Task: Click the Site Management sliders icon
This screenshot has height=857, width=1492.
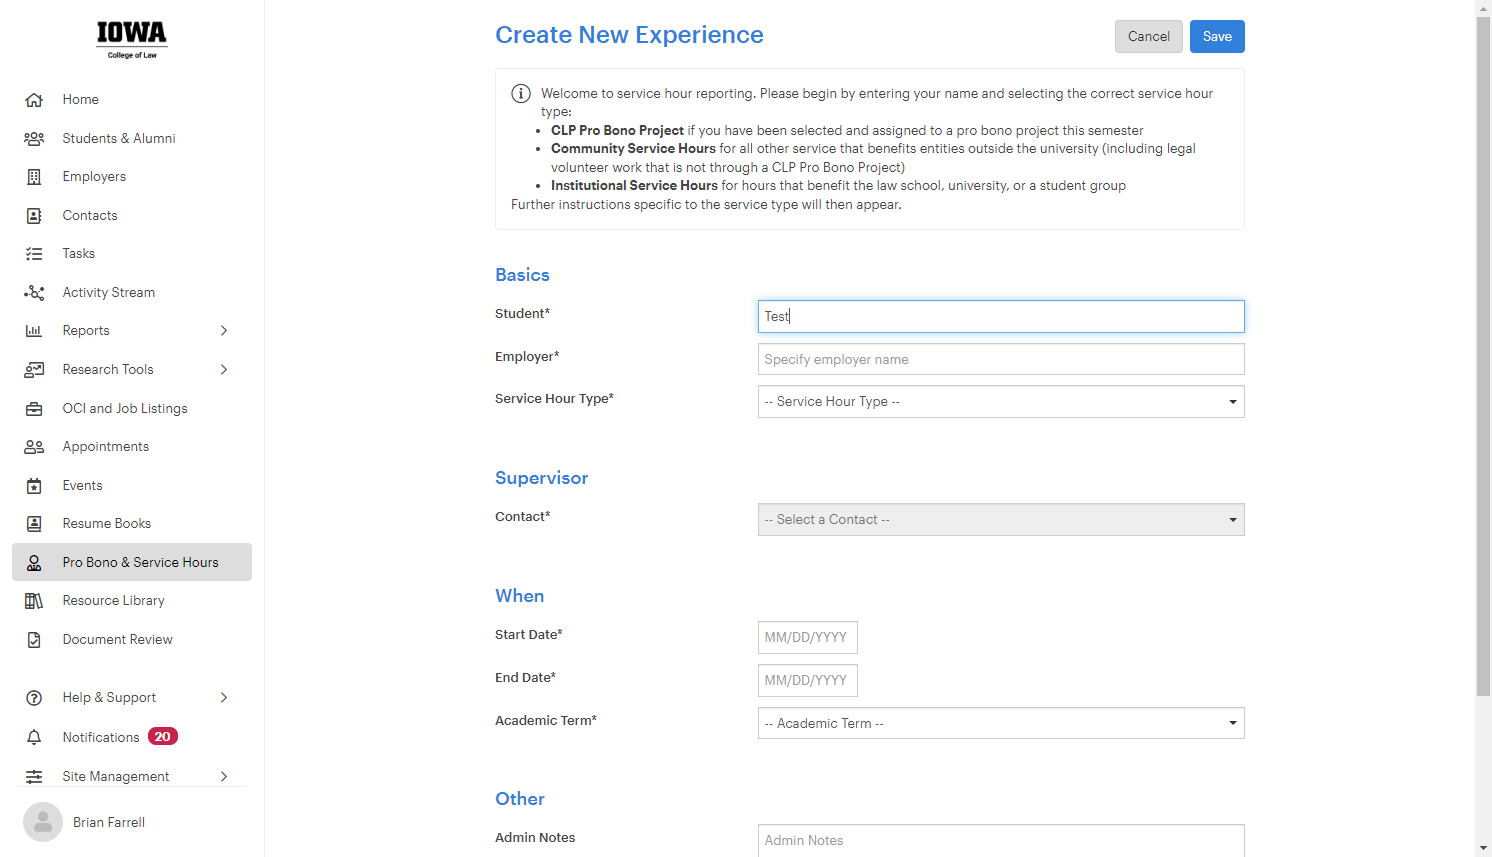Action: click(x=34, y=777)
